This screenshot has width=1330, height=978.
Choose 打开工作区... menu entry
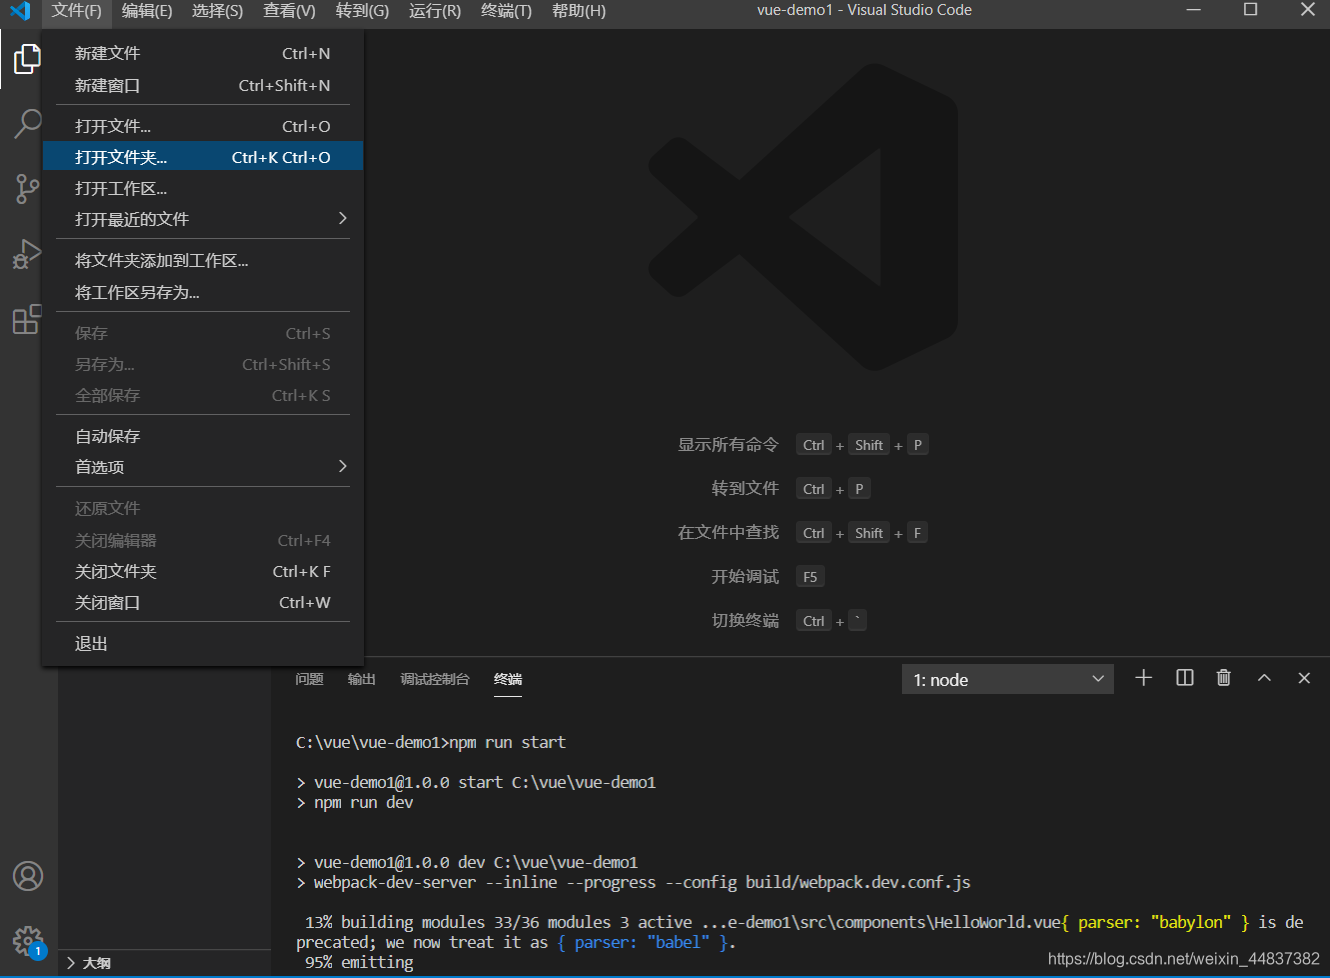203,188
